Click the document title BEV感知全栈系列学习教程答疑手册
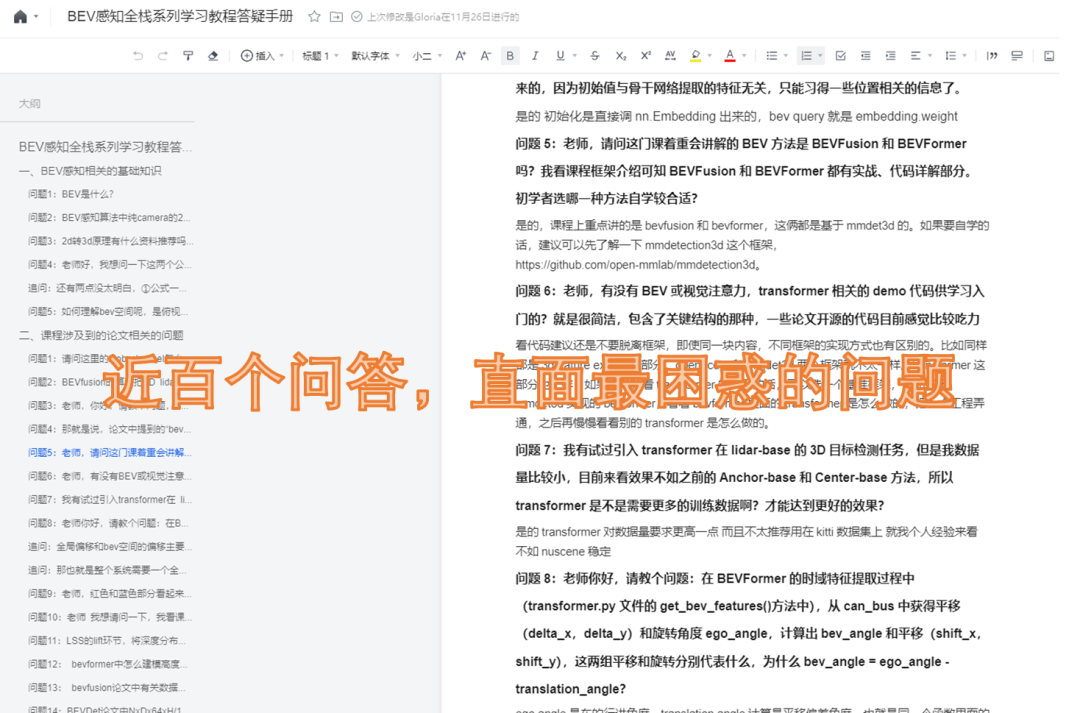Image resolution: width=1080 pixels, height=713 pixels. coord(180,17)
